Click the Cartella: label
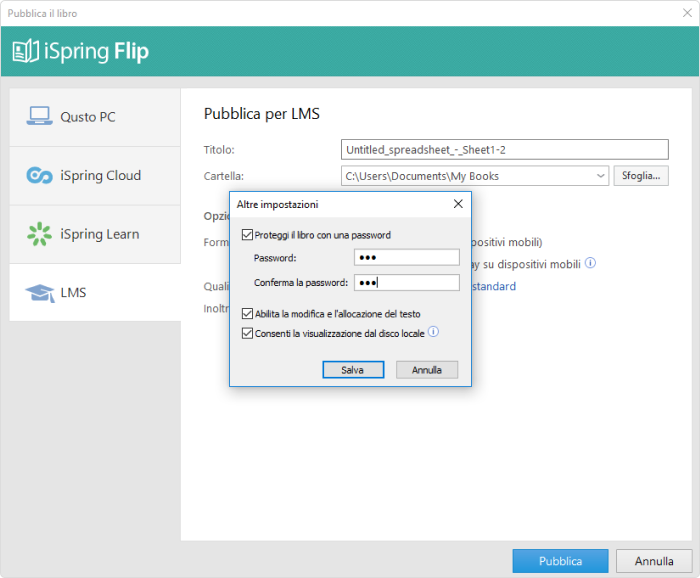This screenshot has width=700, height=578. 224,176
